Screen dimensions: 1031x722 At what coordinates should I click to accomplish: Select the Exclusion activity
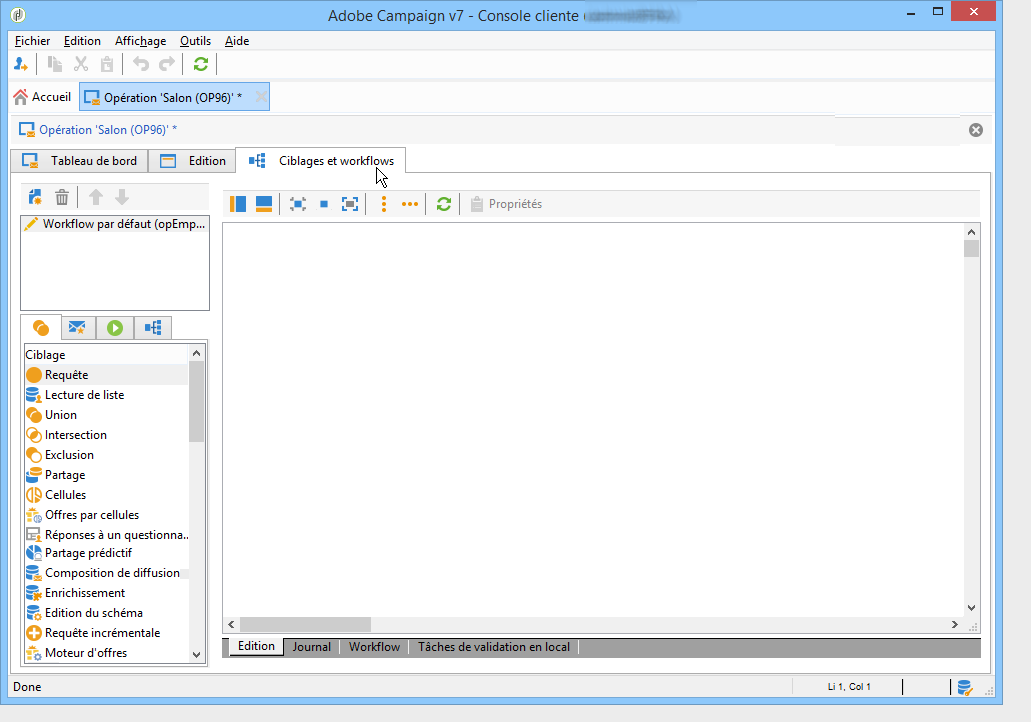pyautogui.click(x=107, y=455)
